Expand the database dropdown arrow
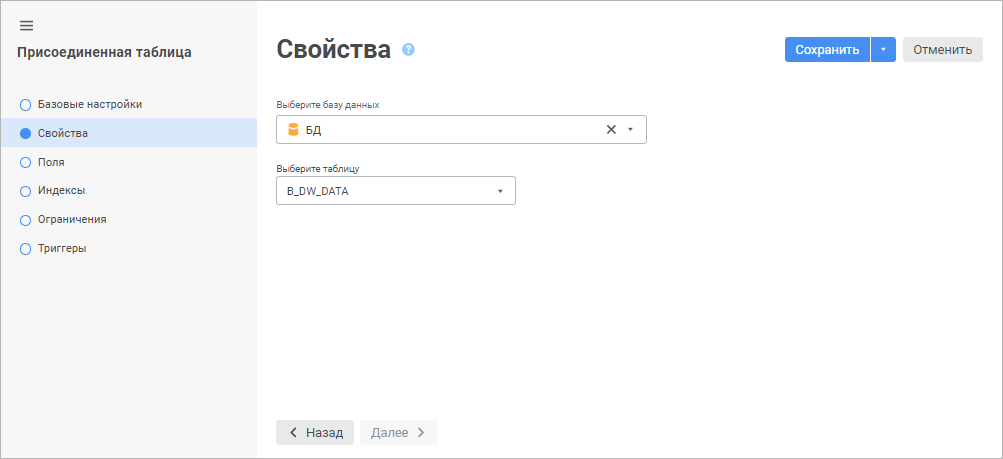 (x=630, y=129)
